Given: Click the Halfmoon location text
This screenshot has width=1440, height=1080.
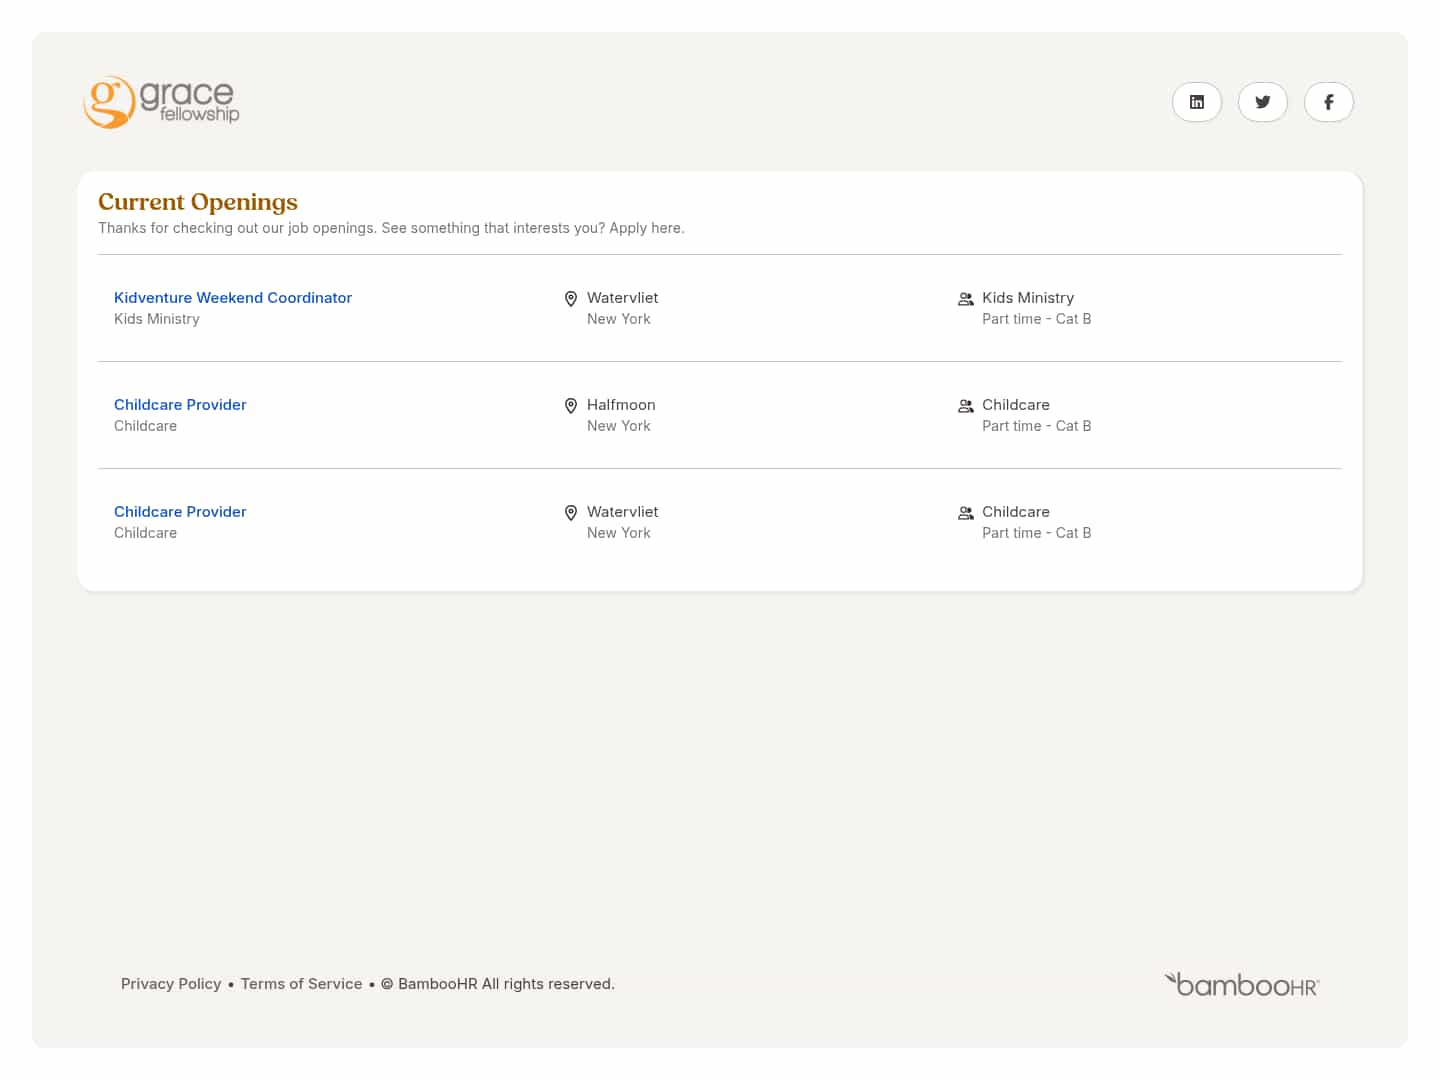Looking at the screenshot, I should [x=621, y=405].
